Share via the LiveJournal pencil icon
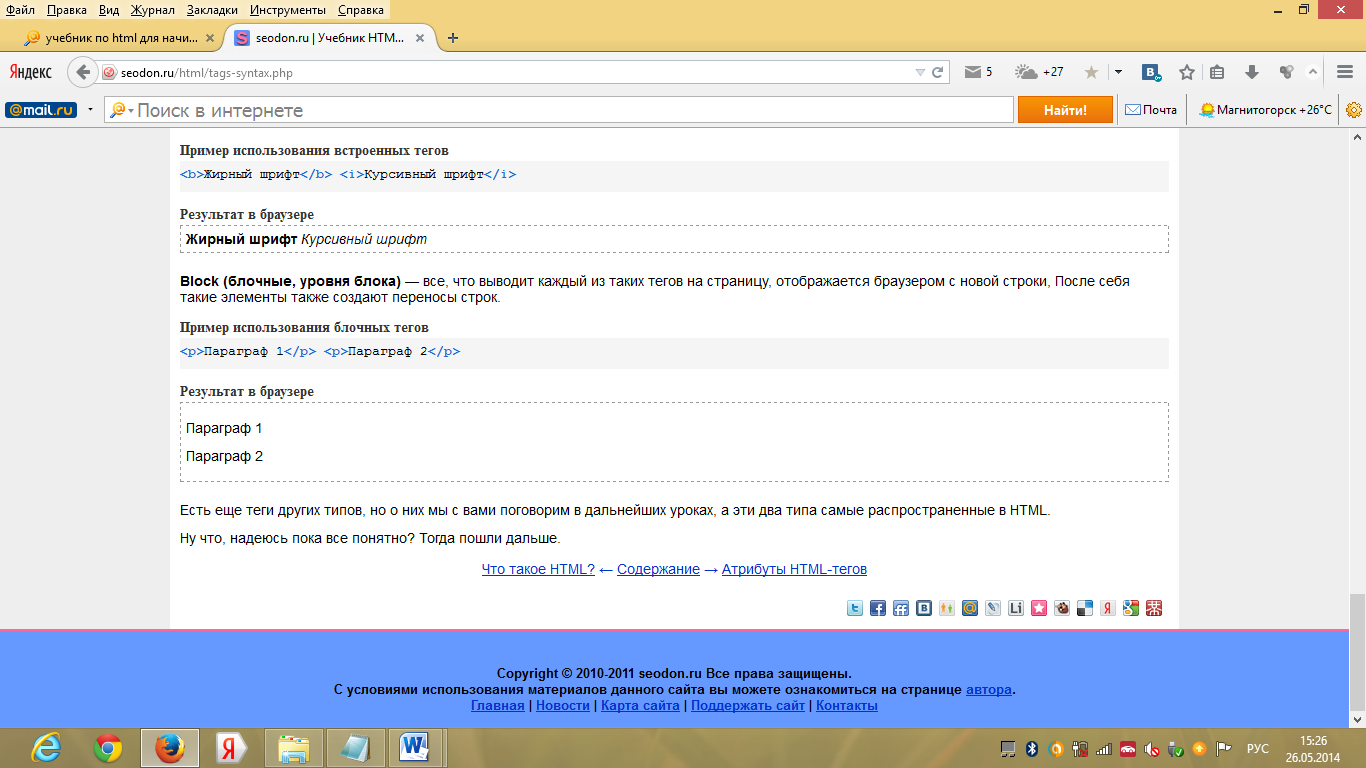 pyautogui.click(x=993, y=608)
